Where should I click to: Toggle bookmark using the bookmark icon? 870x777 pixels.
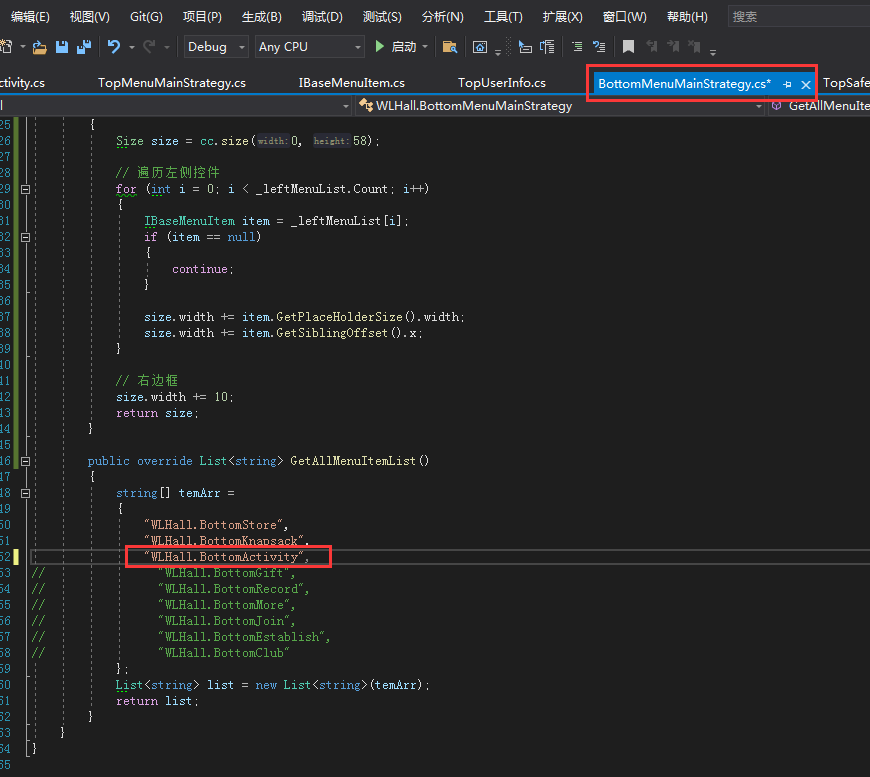pyautogui.click(x=628, y=47)
